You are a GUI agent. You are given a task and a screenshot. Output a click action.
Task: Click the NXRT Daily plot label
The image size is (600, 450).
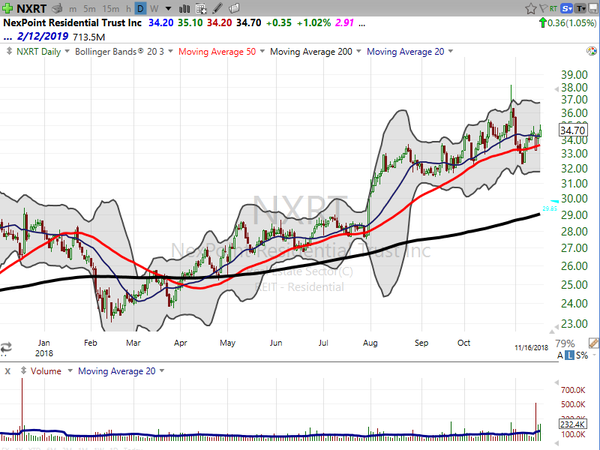tap(39, 52)
